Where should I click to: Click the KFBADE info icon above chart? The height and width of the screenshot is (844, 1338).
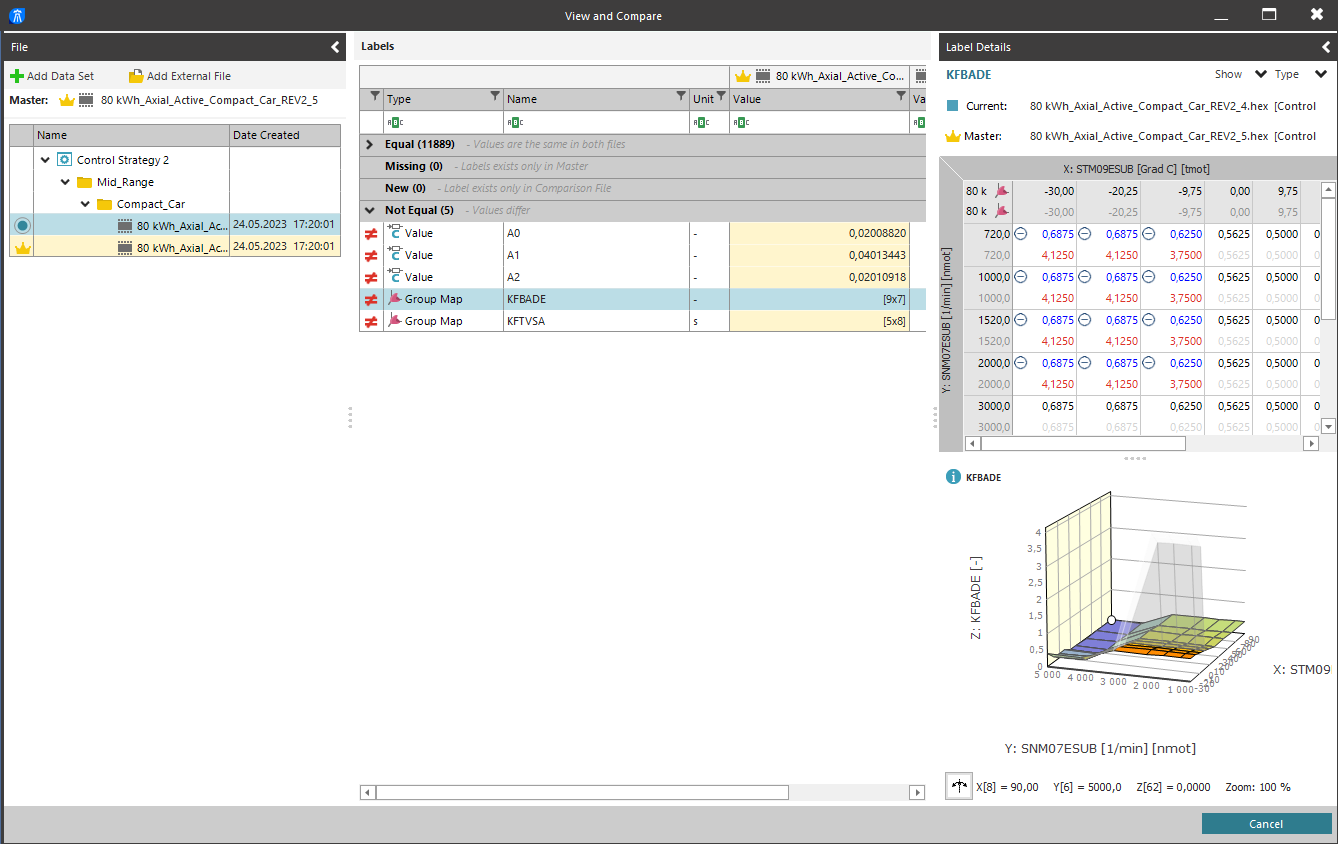pyautogui.click(x=953, y=477)
